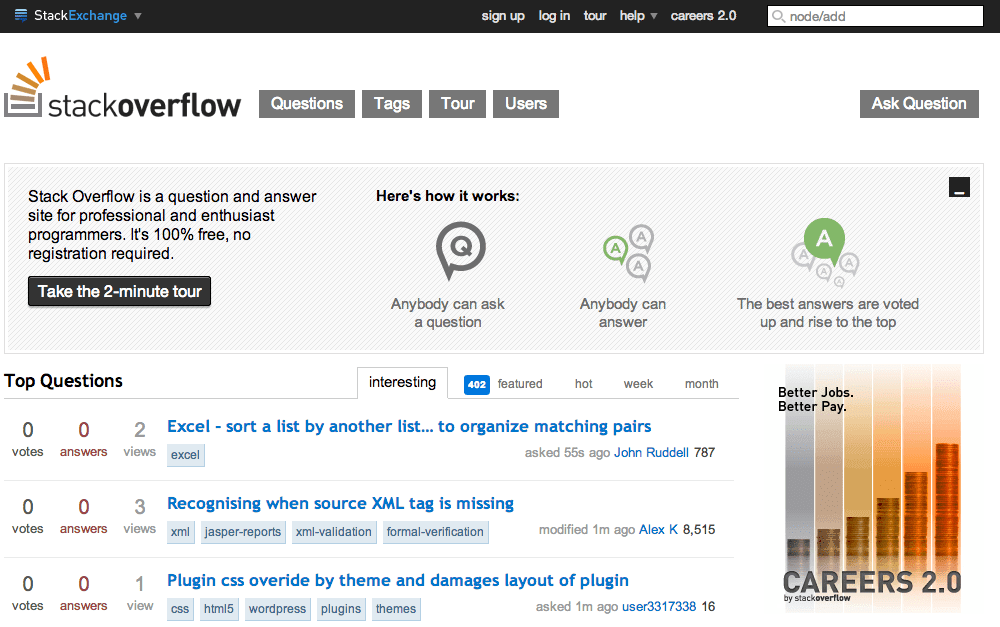Open Plugin css overide by theme question
The image size is (1000, 627).
pos(397,580)
